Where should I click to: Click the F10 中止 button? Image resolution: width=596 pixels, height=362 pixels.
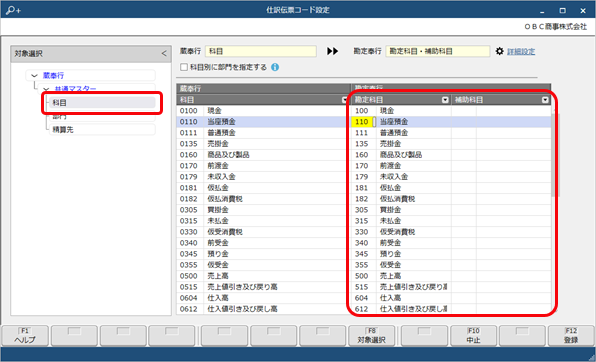coord(474,336)
